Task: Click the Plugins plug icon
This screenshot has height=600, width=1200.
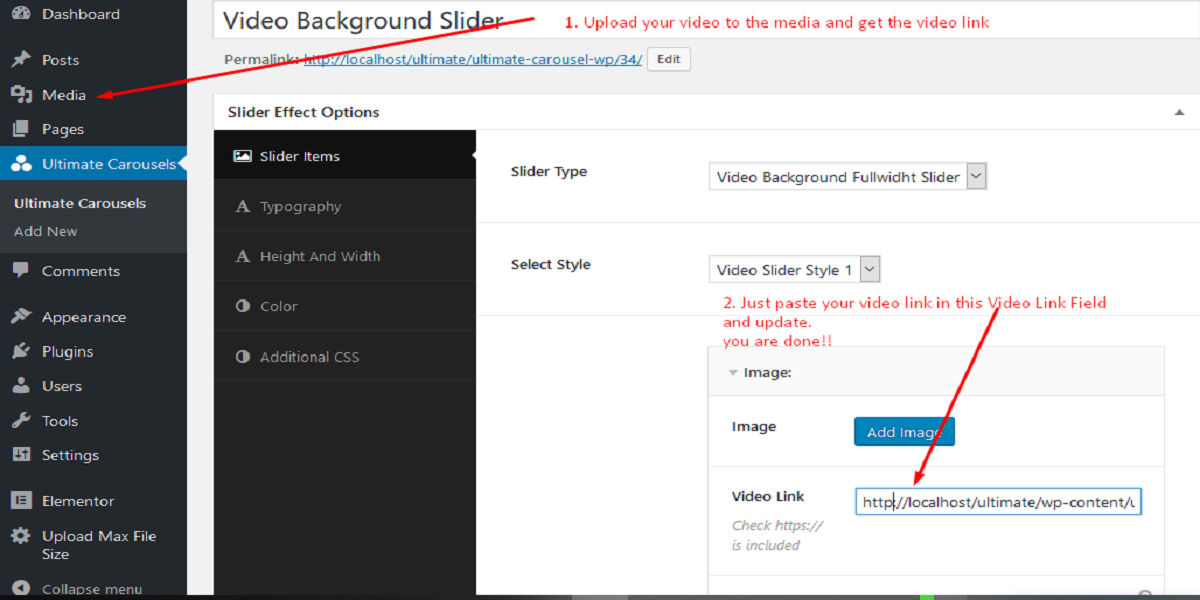Action: tap(21, 352)
